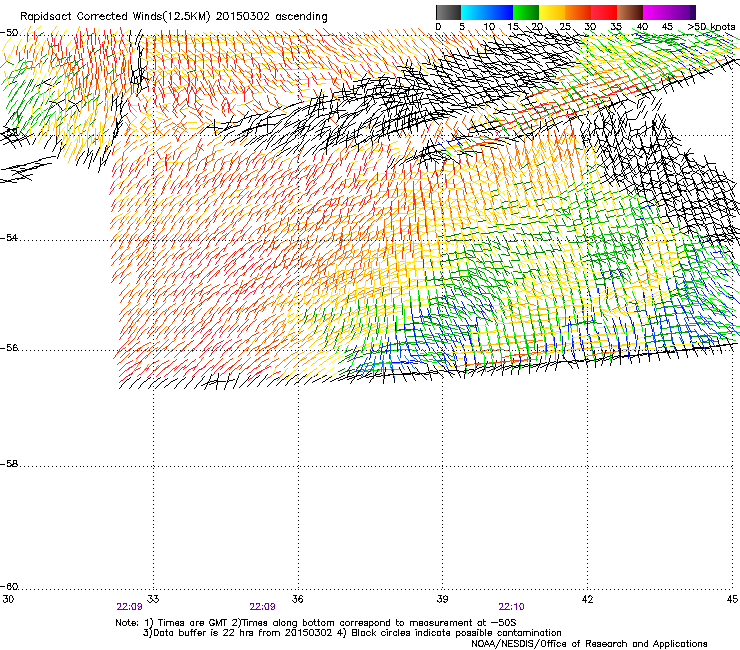Click the gray 0-5 knots legend swatch
The height and width of the screenshot is (650, 740).
tap(448, 12)
